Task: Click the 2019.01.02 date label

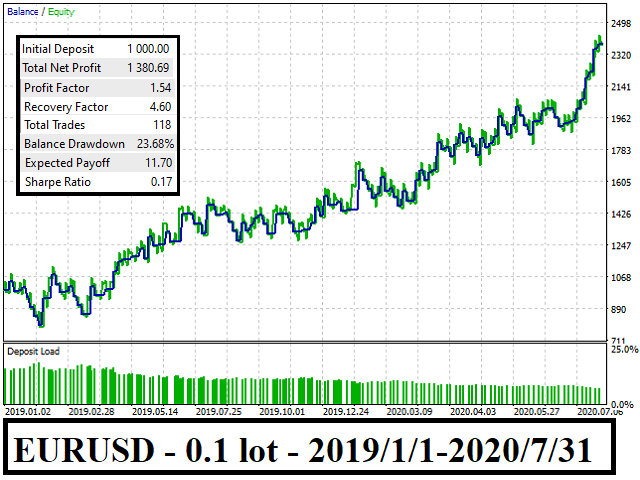Action: 28,411
